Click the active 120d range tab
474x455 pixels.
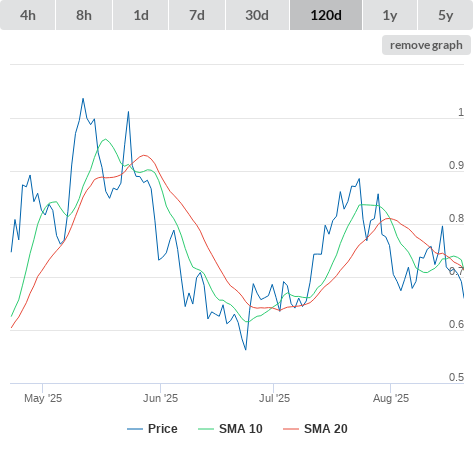pyautogui.click(x=326, y=15)
